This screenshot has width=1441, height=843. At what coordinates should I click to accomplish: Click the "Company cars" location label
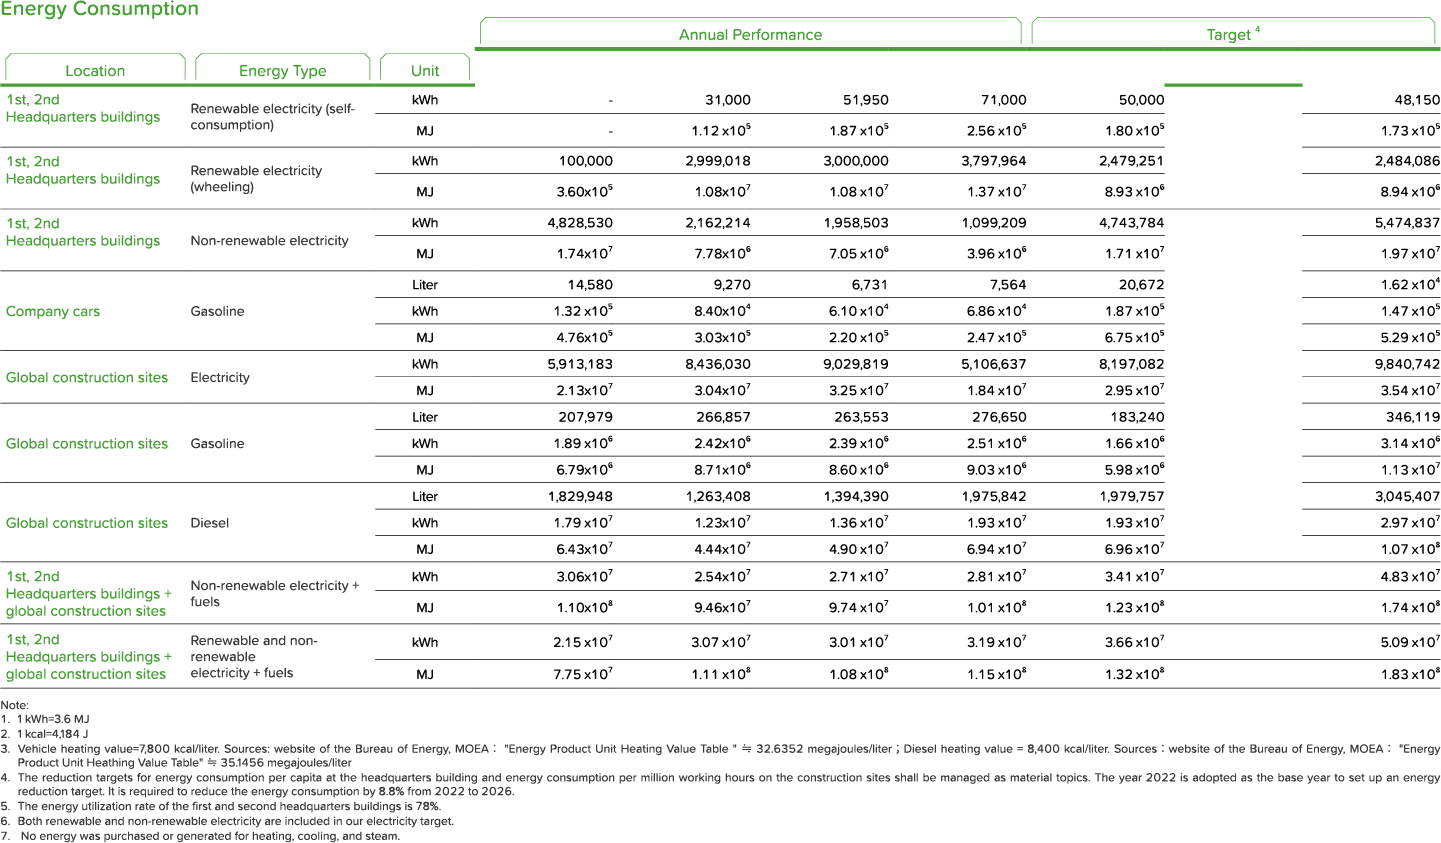(x=53, y=311)
